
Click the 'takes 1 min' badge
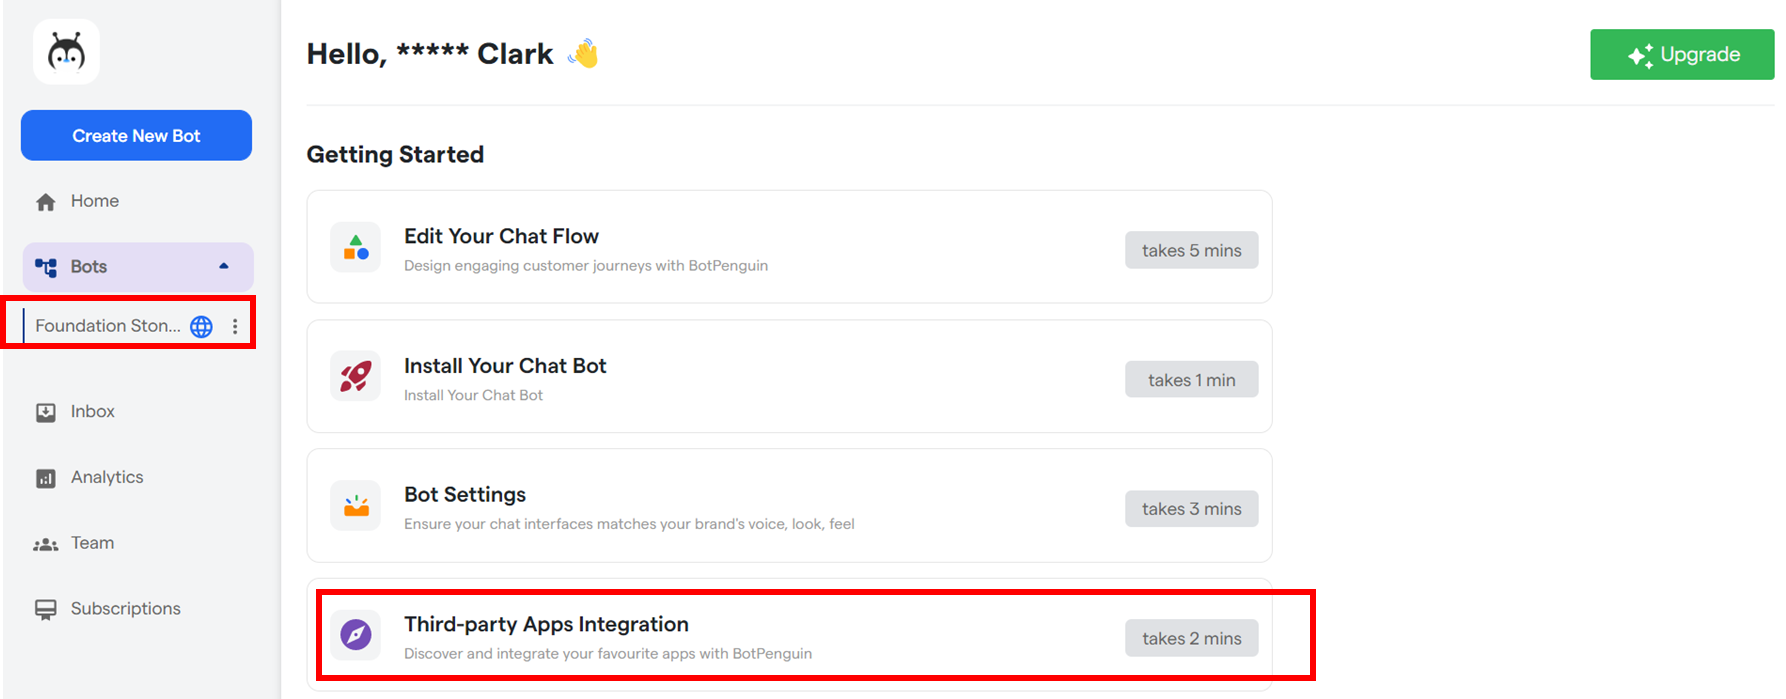click(1191, 380)
